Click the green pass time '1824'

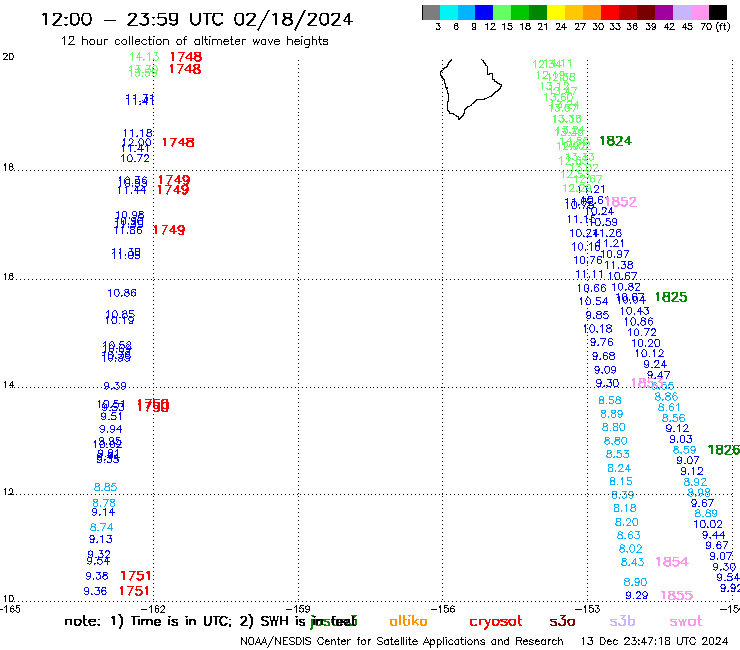tap(615, 141)
